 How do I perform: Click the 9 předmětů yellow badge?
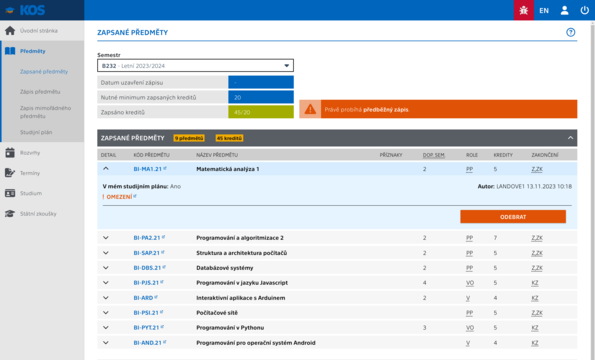click(x=189, y=138)
